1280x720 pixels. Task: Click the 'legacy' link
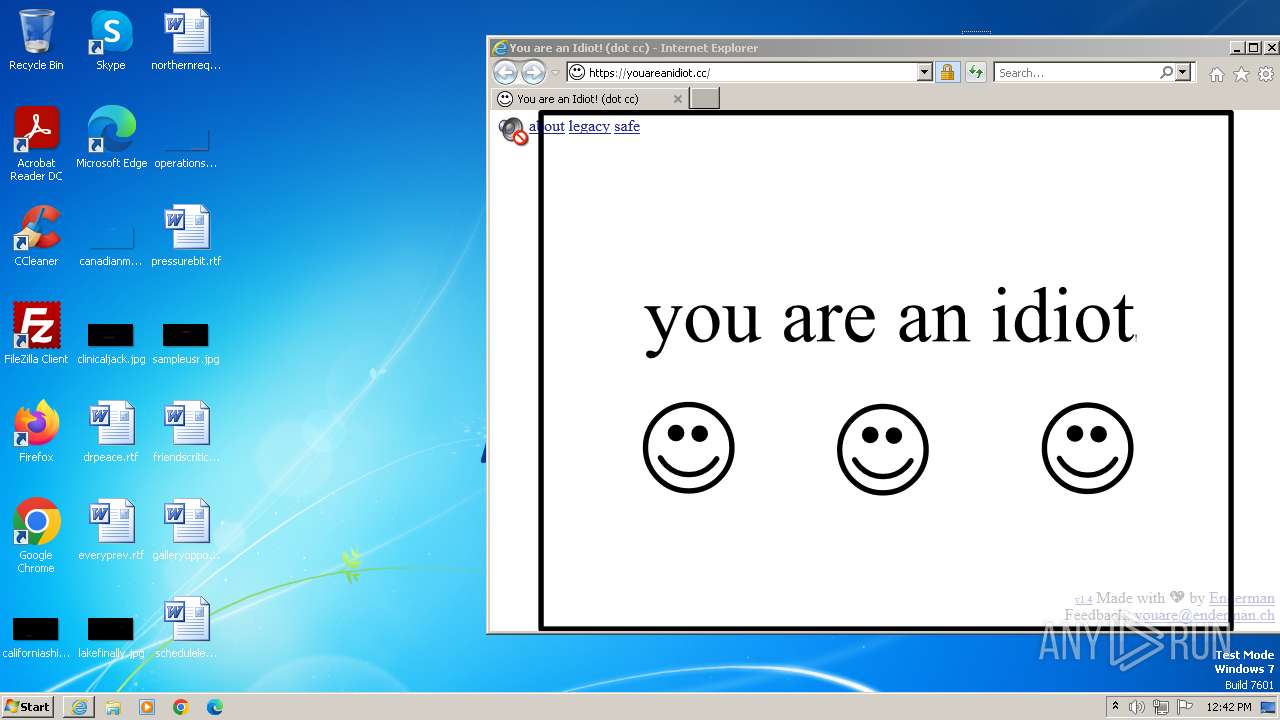tap(589, 126)
